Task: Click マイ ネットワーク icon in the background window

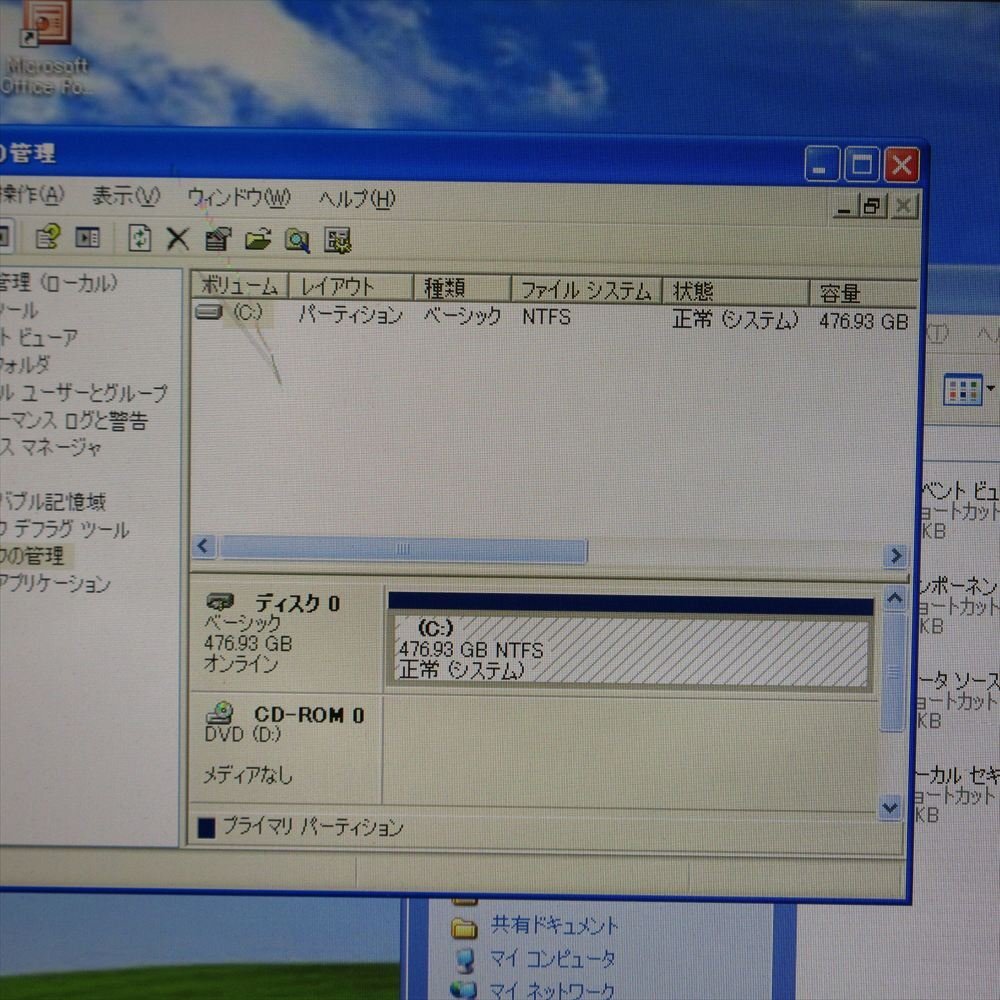Action: coord(464,990)
